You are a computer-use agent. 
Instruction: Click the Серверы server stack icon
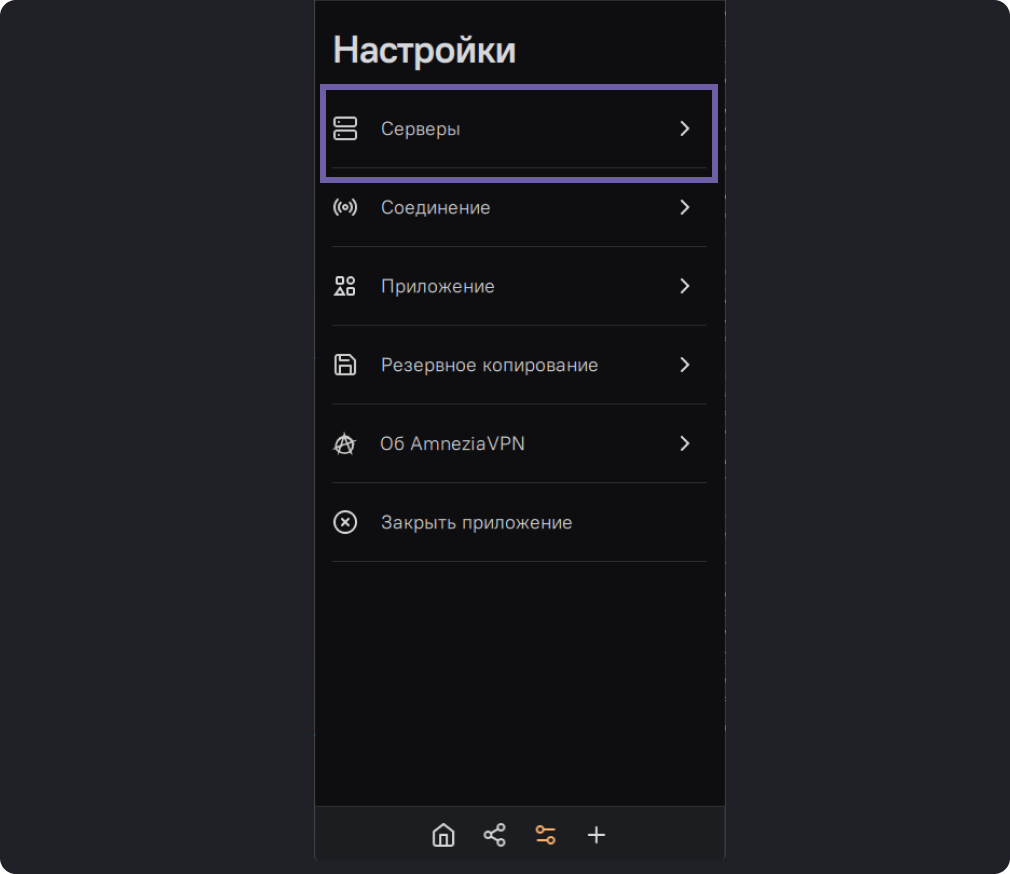[345, 128]
